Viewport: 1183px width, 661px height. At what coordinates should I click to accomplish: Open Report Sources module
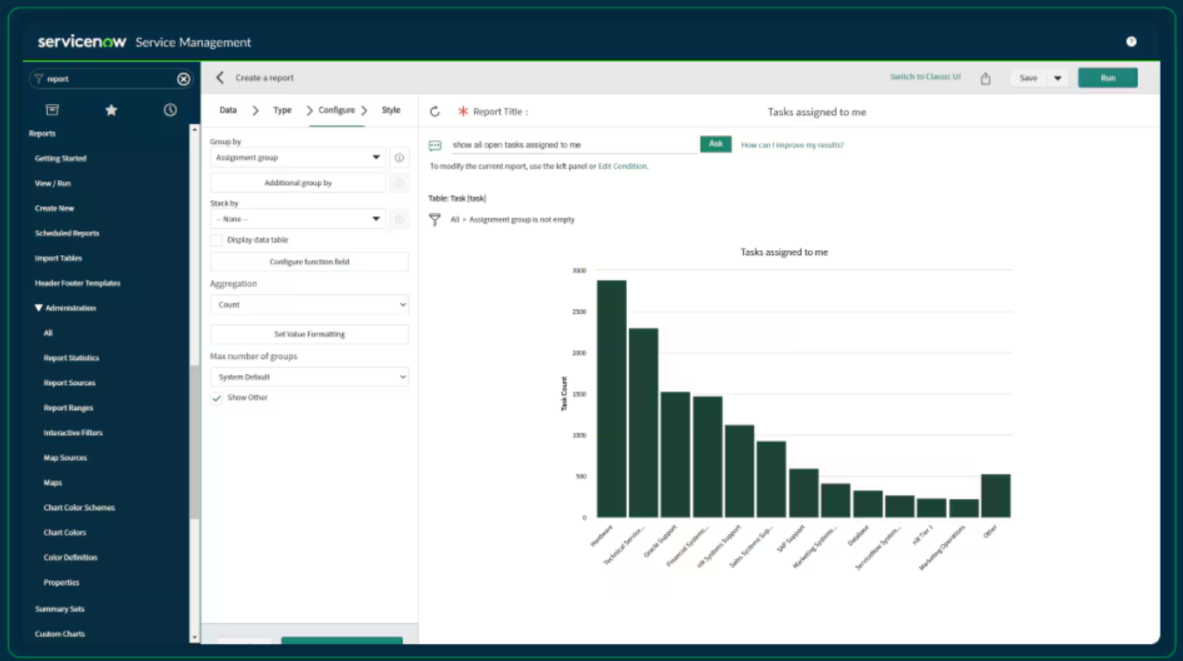point(69,383)
